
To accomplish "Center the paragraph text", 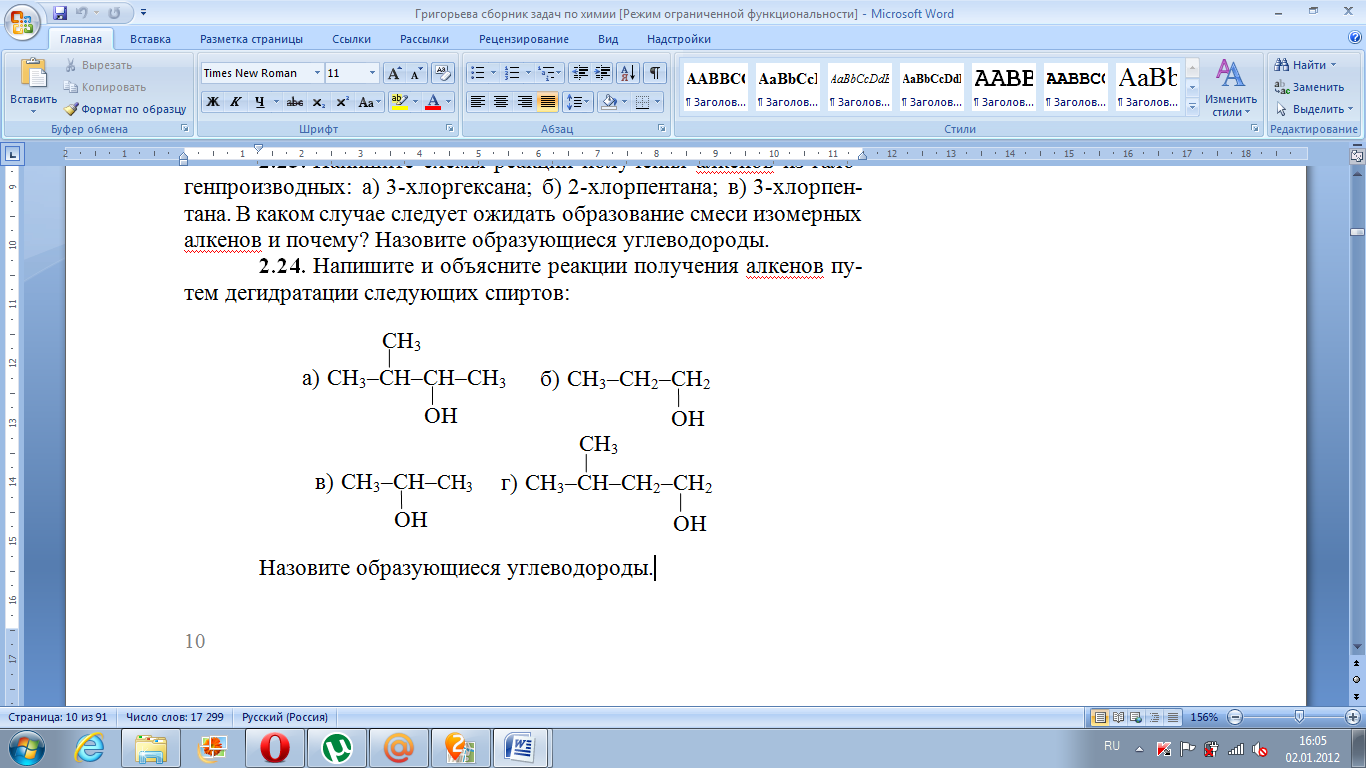I will coord(501,102).
